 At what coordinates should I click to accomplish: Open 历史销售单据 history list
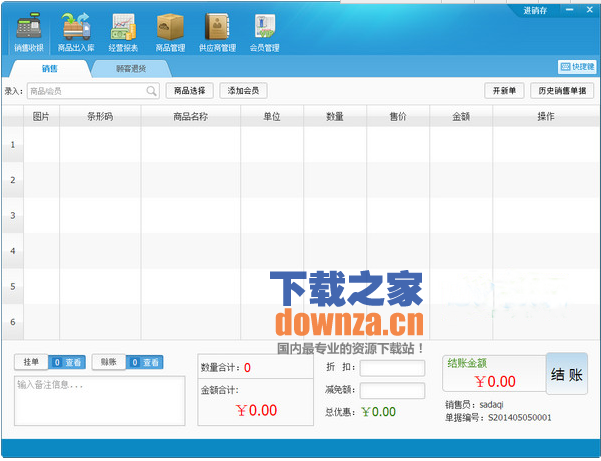point(562,91)
